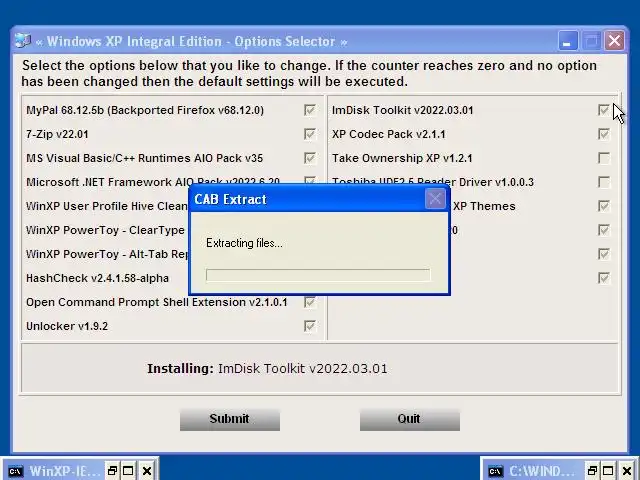640x480 pixels.
Task: Select Microsoft .NET Framework AIO Pack entry
Action: (153, 182)
